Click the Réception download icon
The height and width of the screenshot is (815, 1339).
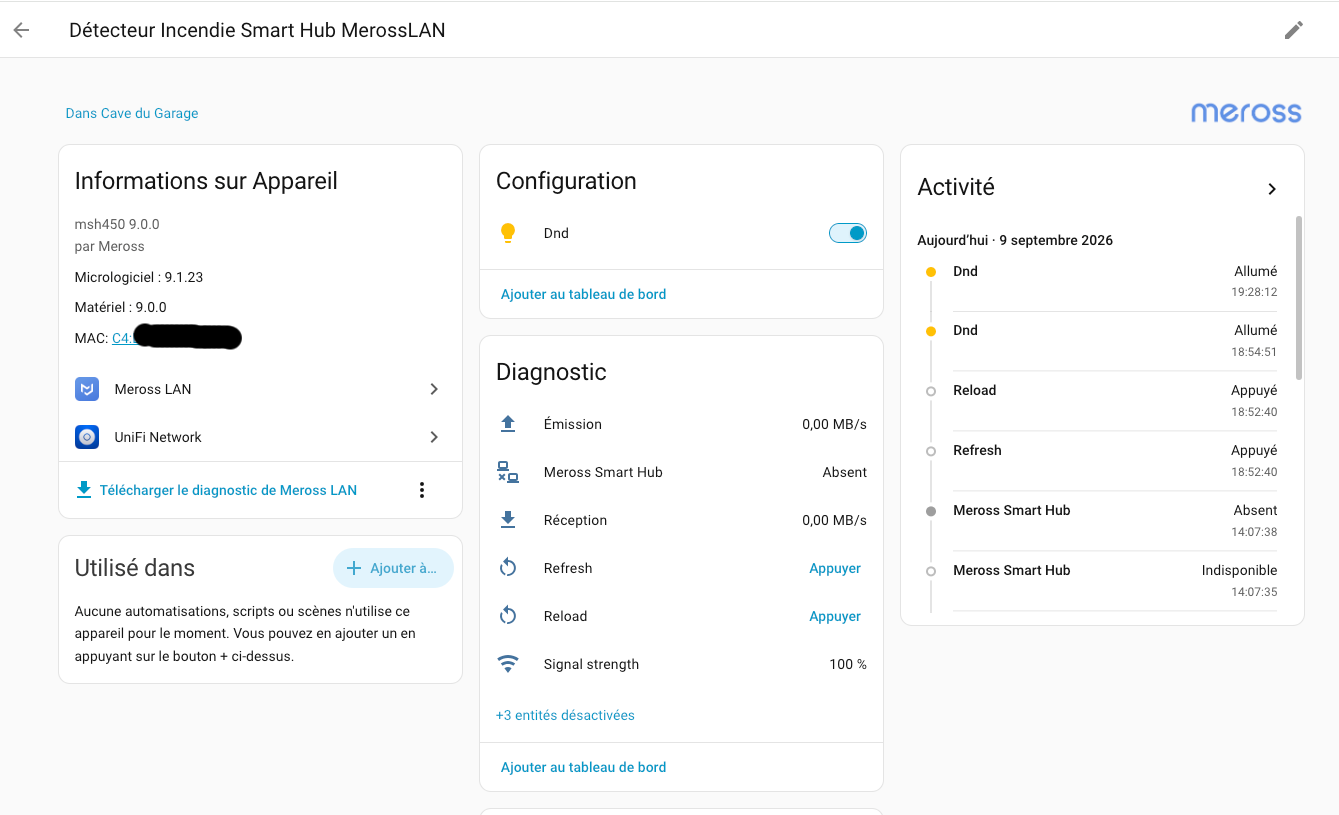508,520
